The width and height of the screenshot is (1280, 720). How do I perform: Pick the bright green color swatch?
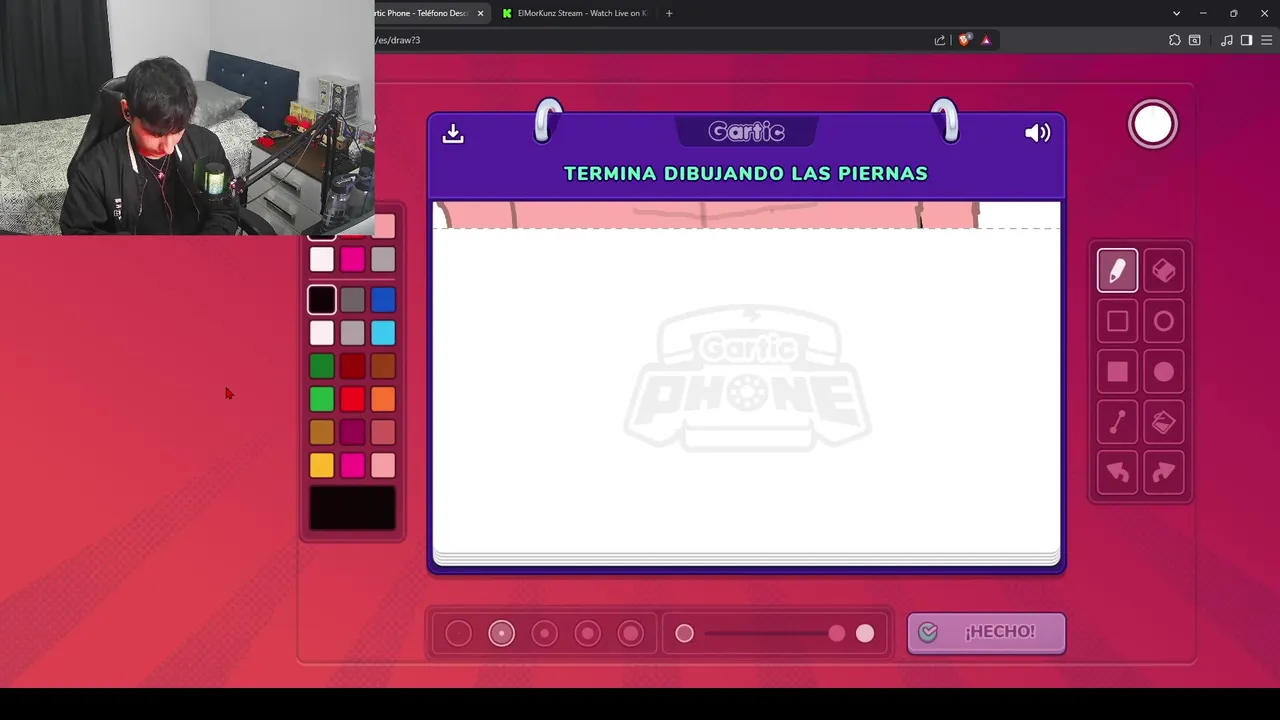tap(322, 400)
